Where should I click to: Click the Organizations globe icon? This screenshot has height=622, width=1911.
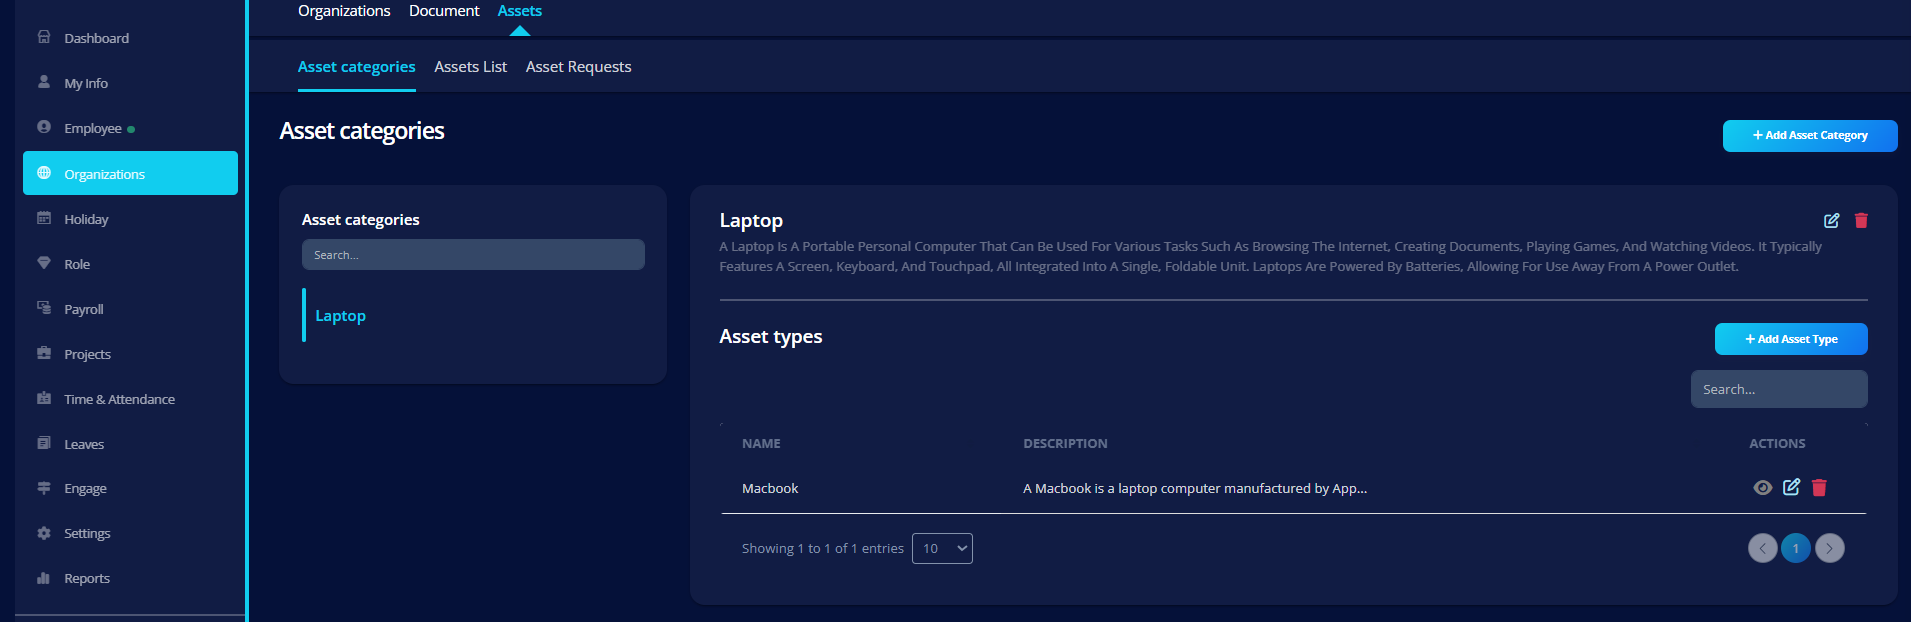click(44, 173)
